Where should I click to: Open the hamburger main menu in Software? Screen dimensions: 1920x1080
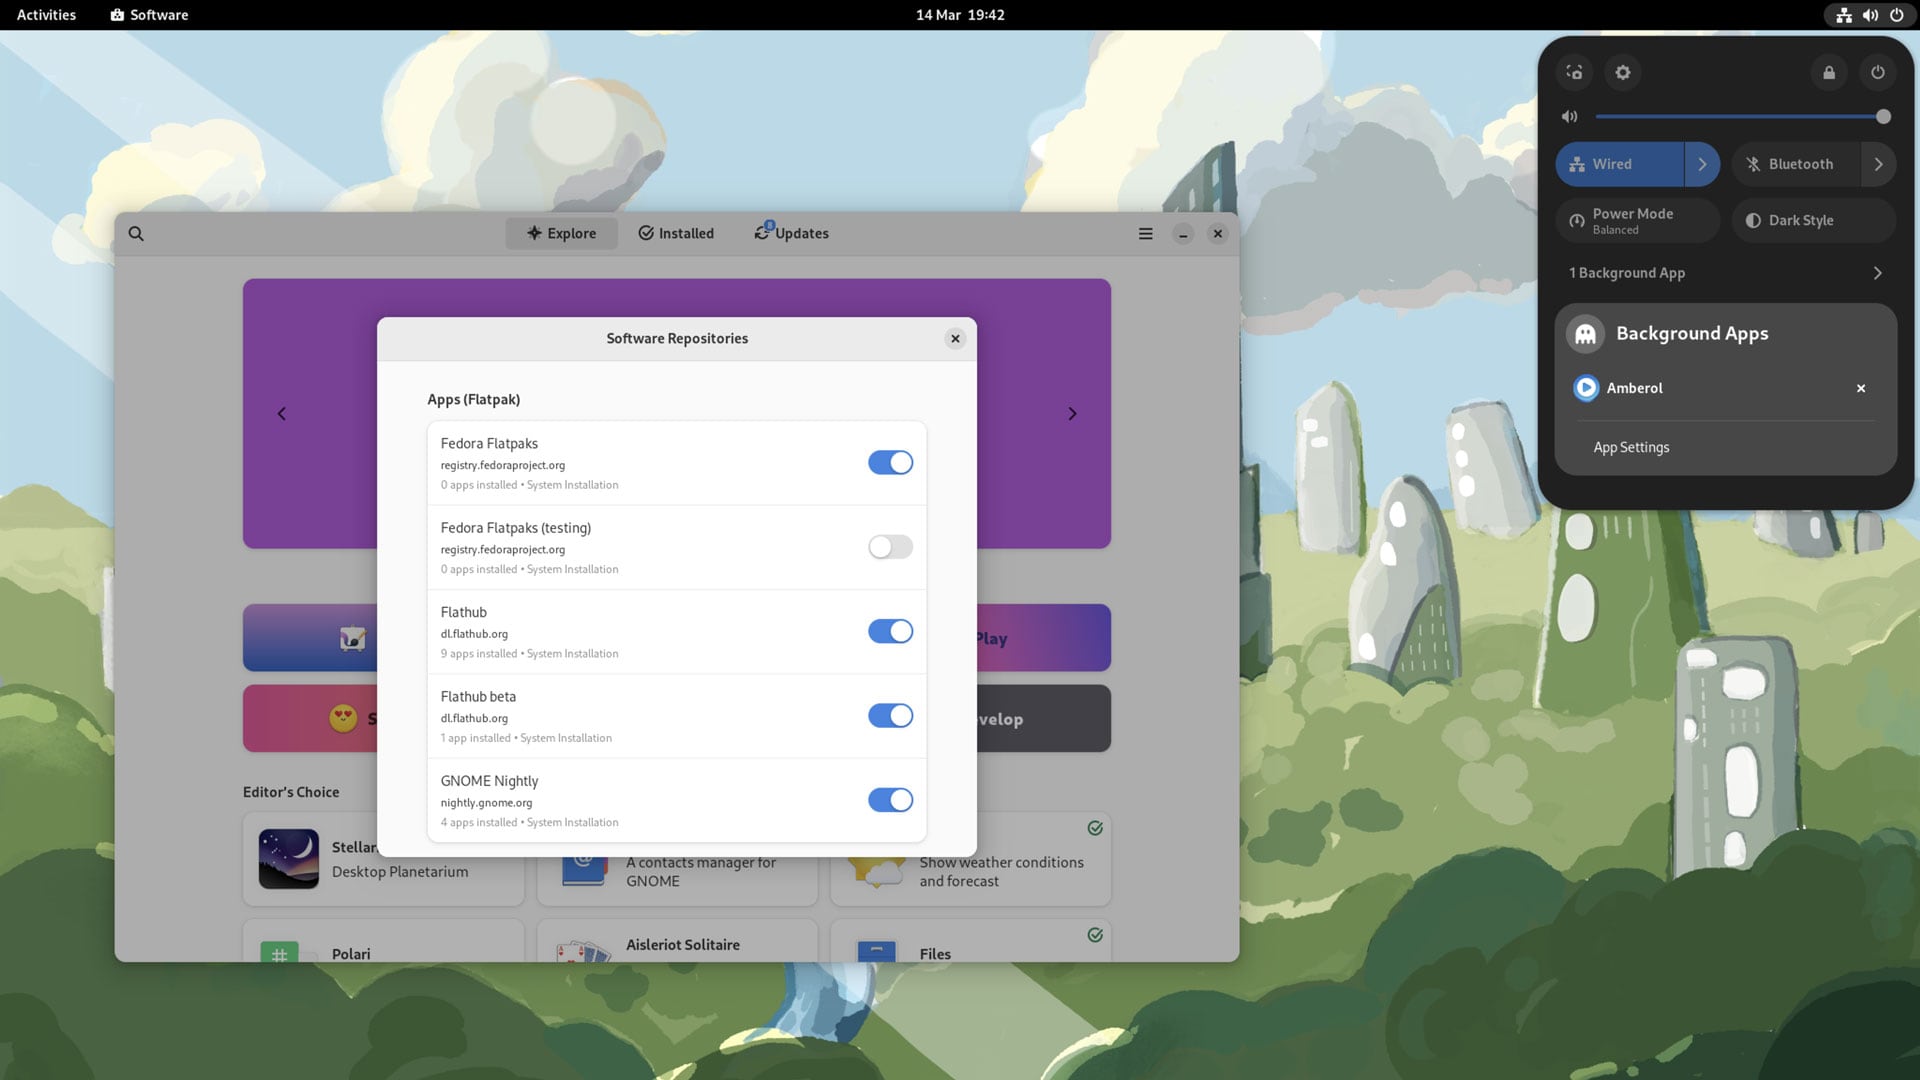click(x=1145, y=233)
